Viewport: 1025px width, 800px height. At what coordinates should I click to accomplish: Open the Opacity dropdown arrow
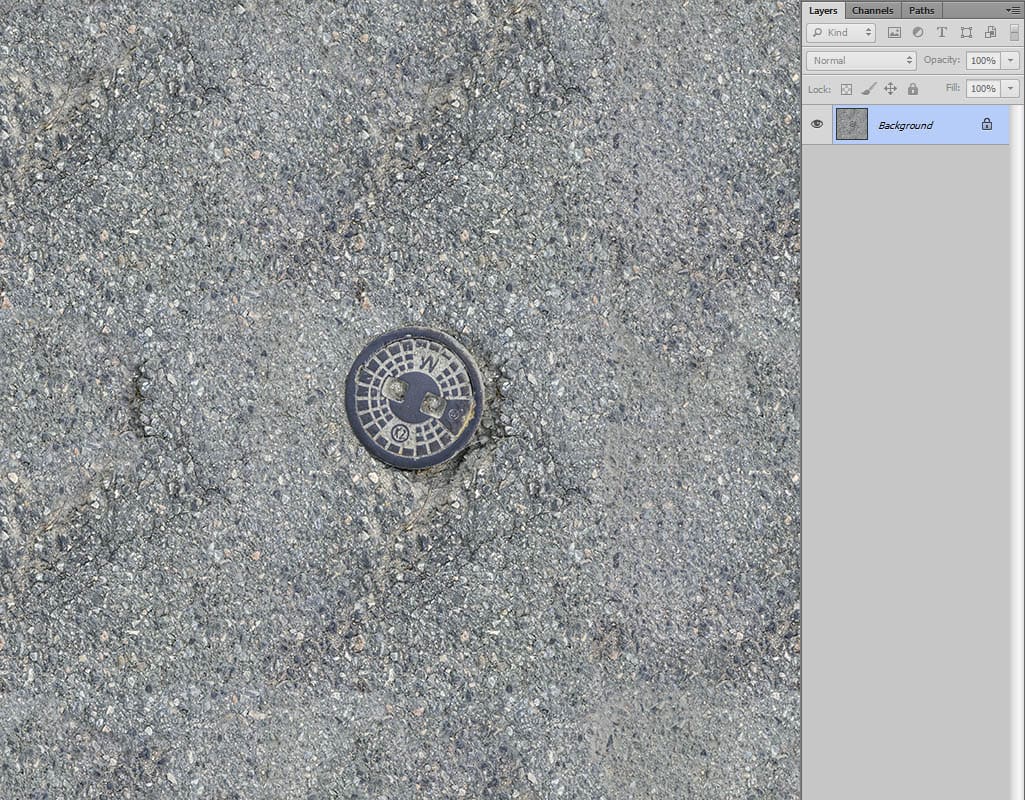click(1011, 60)
